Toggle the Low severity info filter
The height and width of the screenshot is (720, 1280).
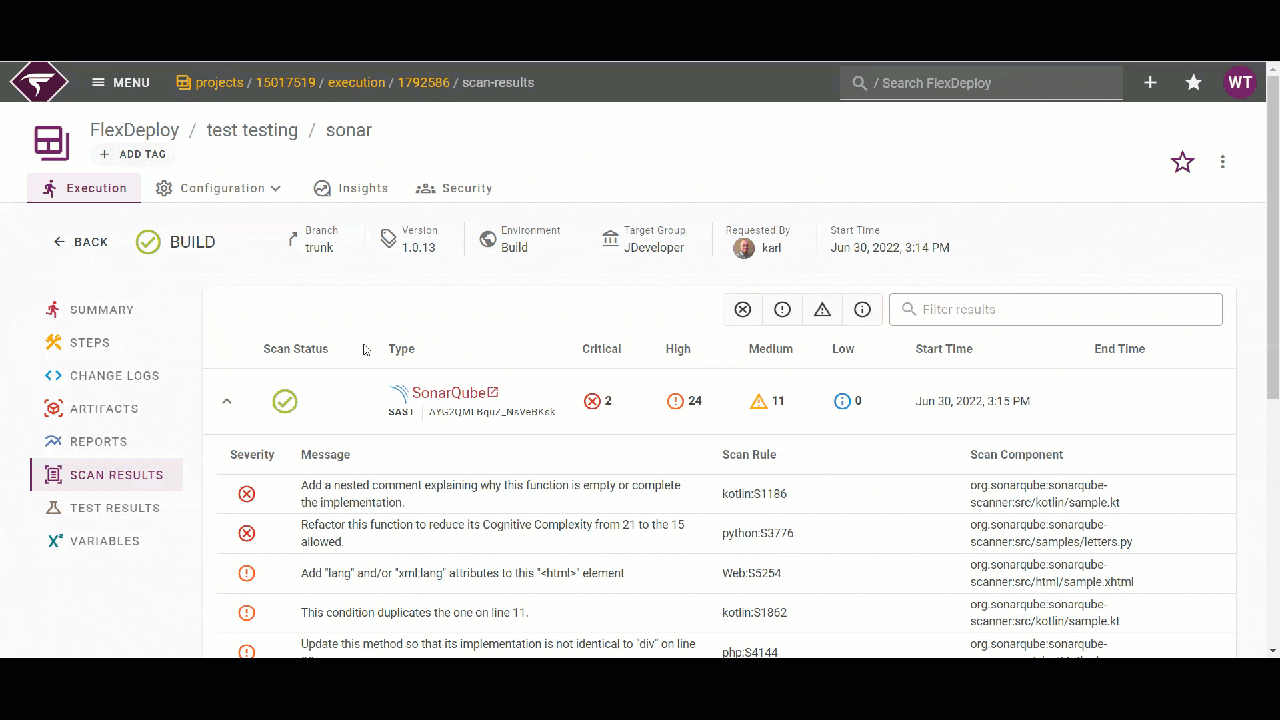tap(862, 310)
